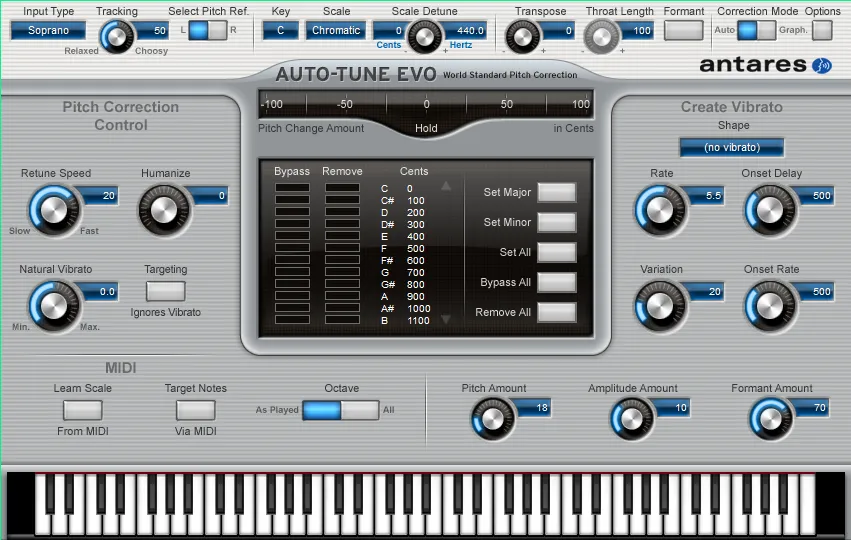Select the Natural Vibrato value 0.0
851x540 pixels.
101,291
